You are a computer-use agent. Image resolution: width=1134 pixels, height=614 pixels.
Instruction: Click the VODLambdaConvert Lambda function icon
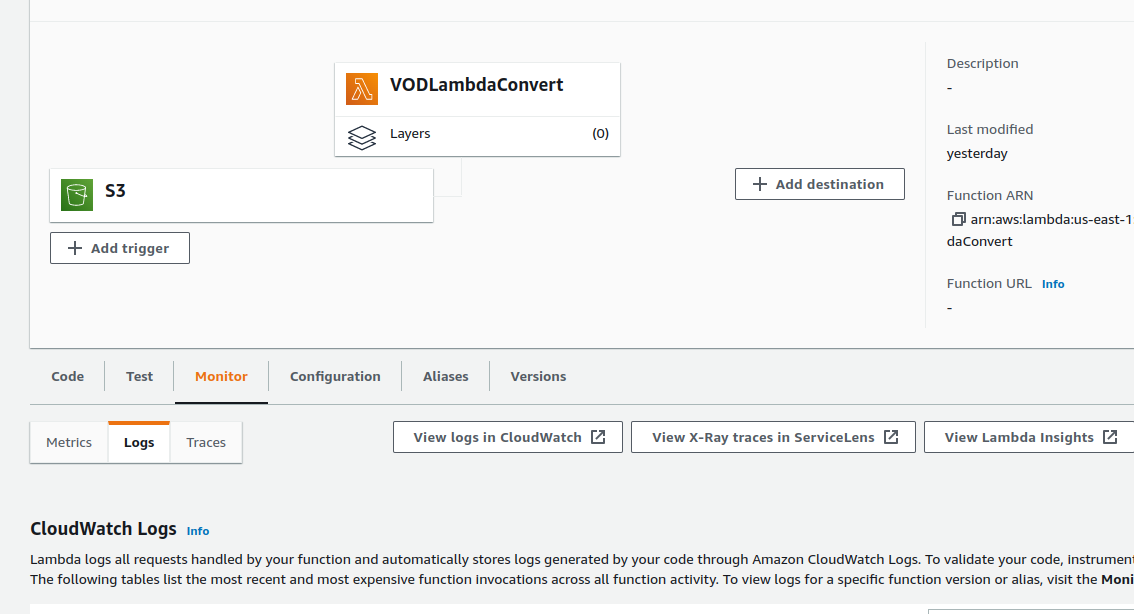[362, 88]
